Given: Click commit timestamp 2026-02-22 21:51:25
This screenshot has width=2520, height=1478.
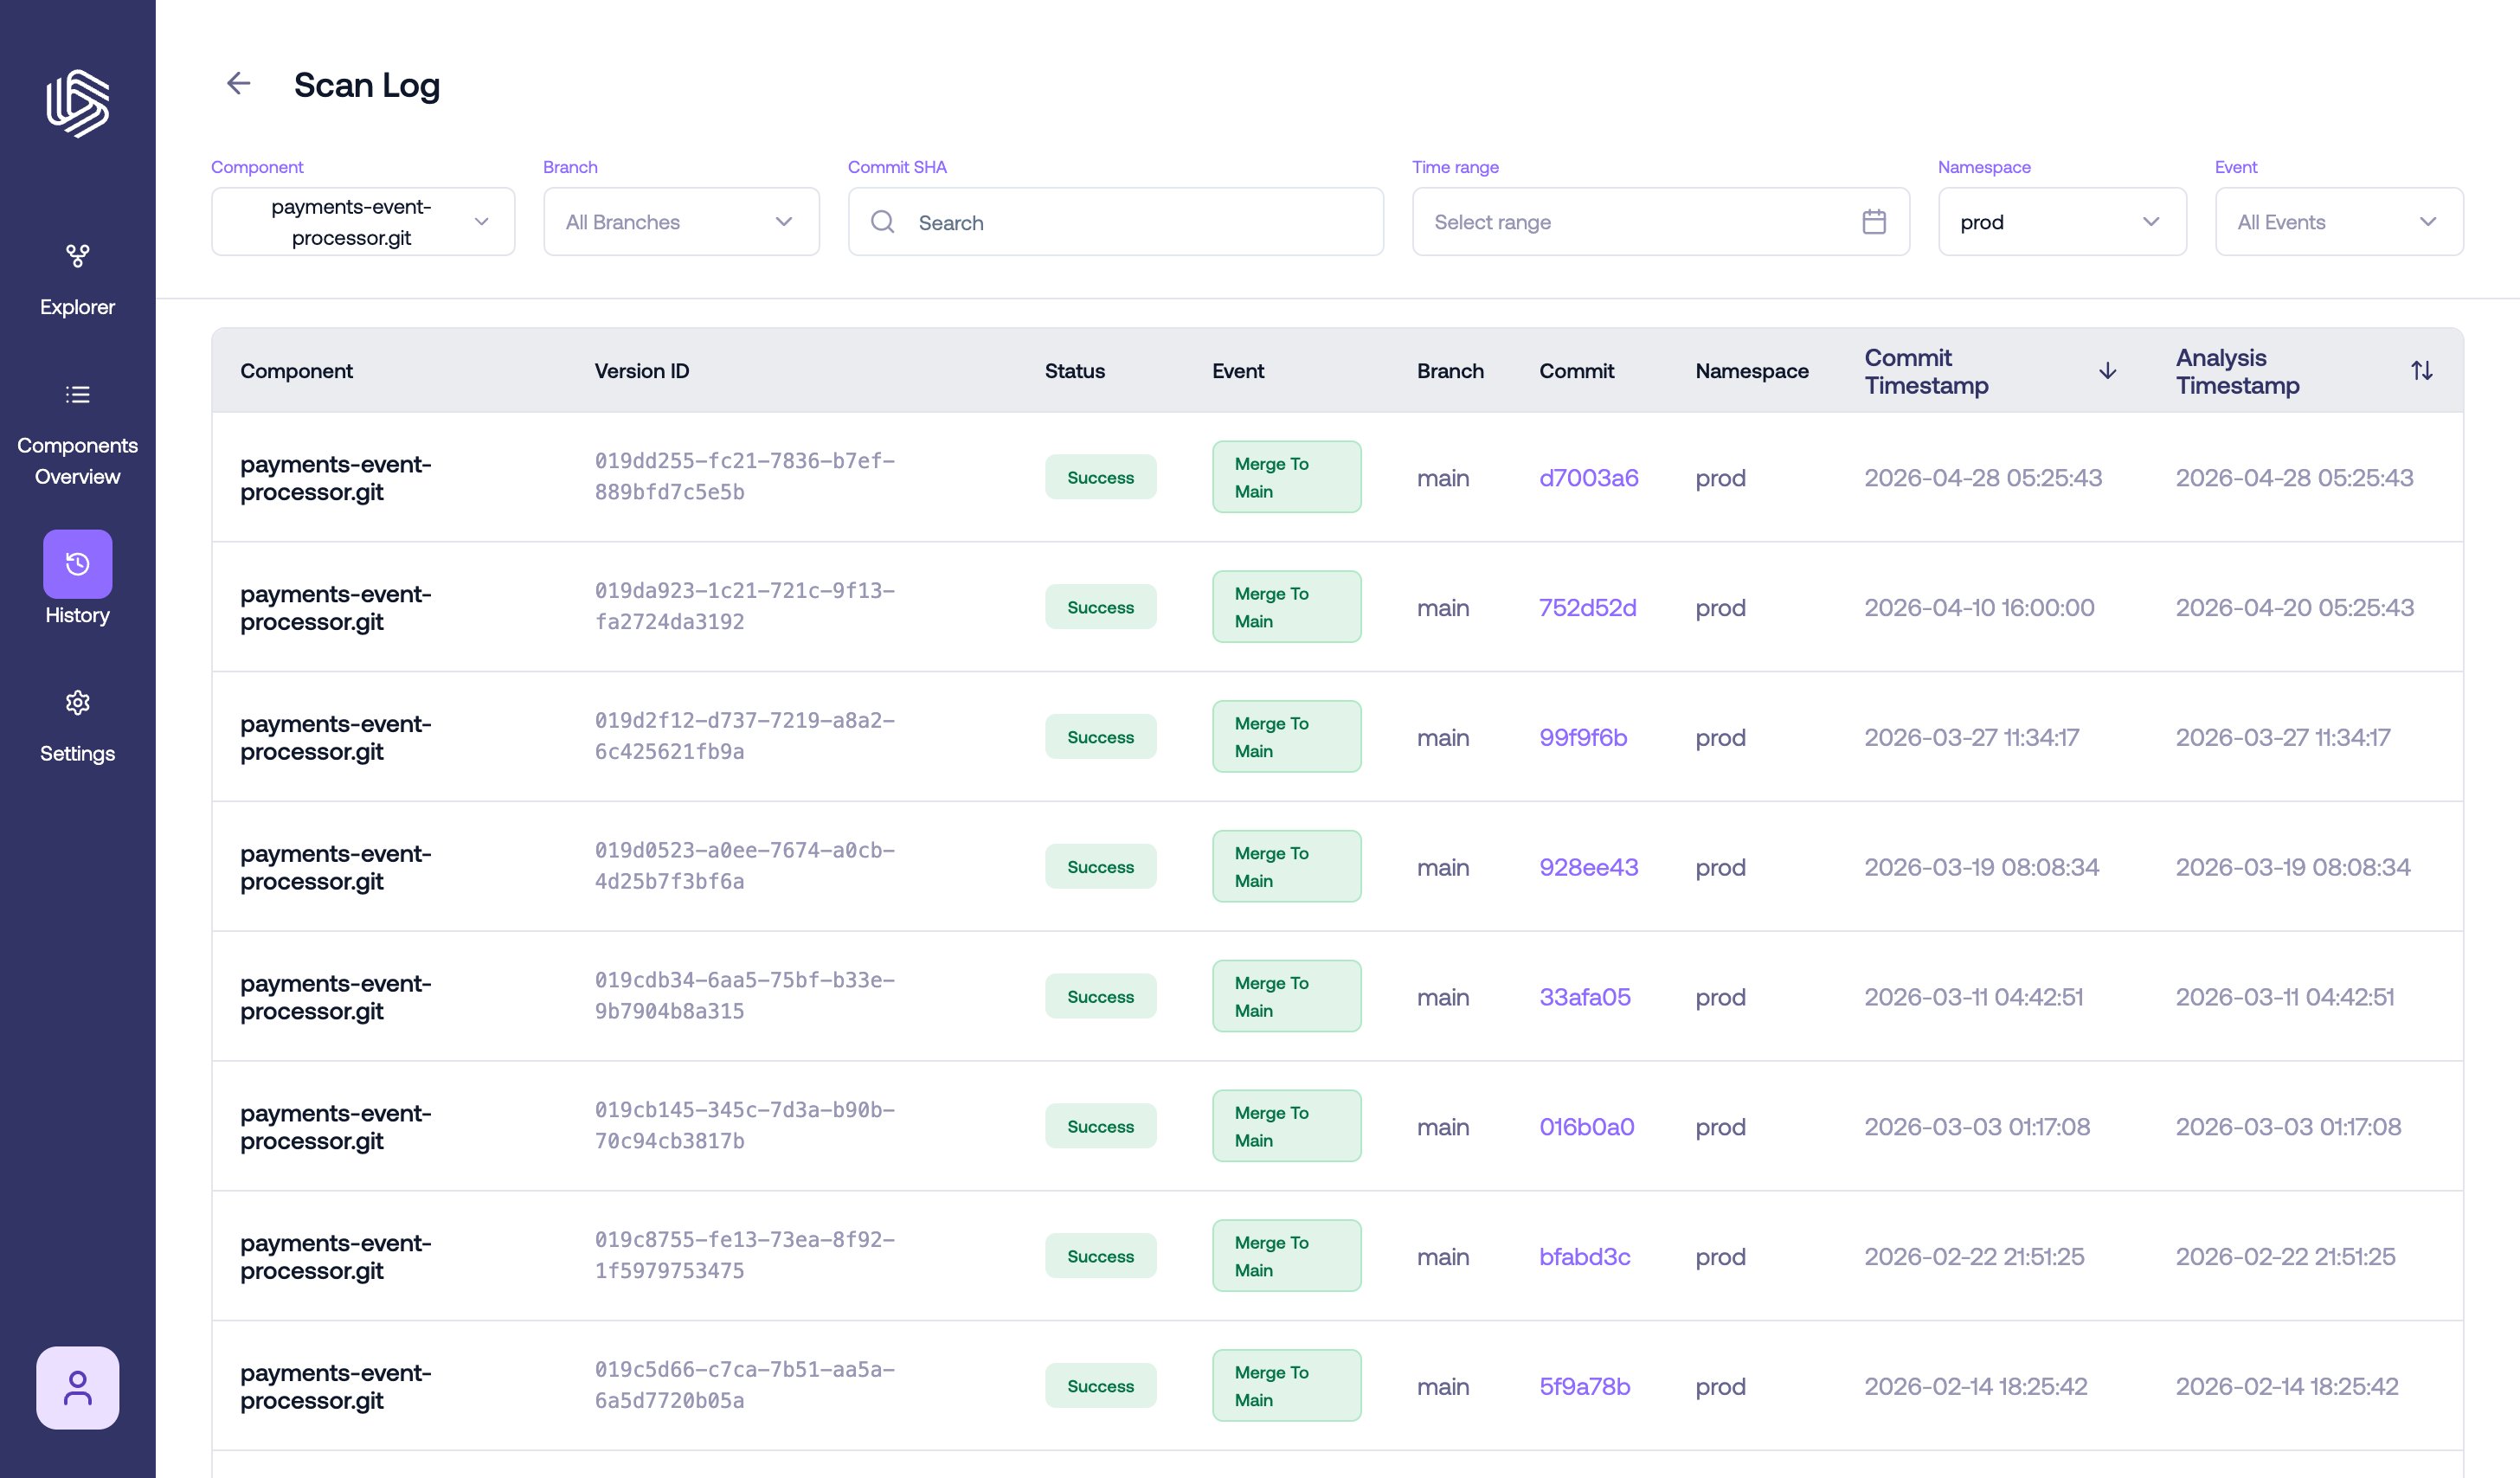Looking at the screenshot, I should [x=1974, y=1257].
